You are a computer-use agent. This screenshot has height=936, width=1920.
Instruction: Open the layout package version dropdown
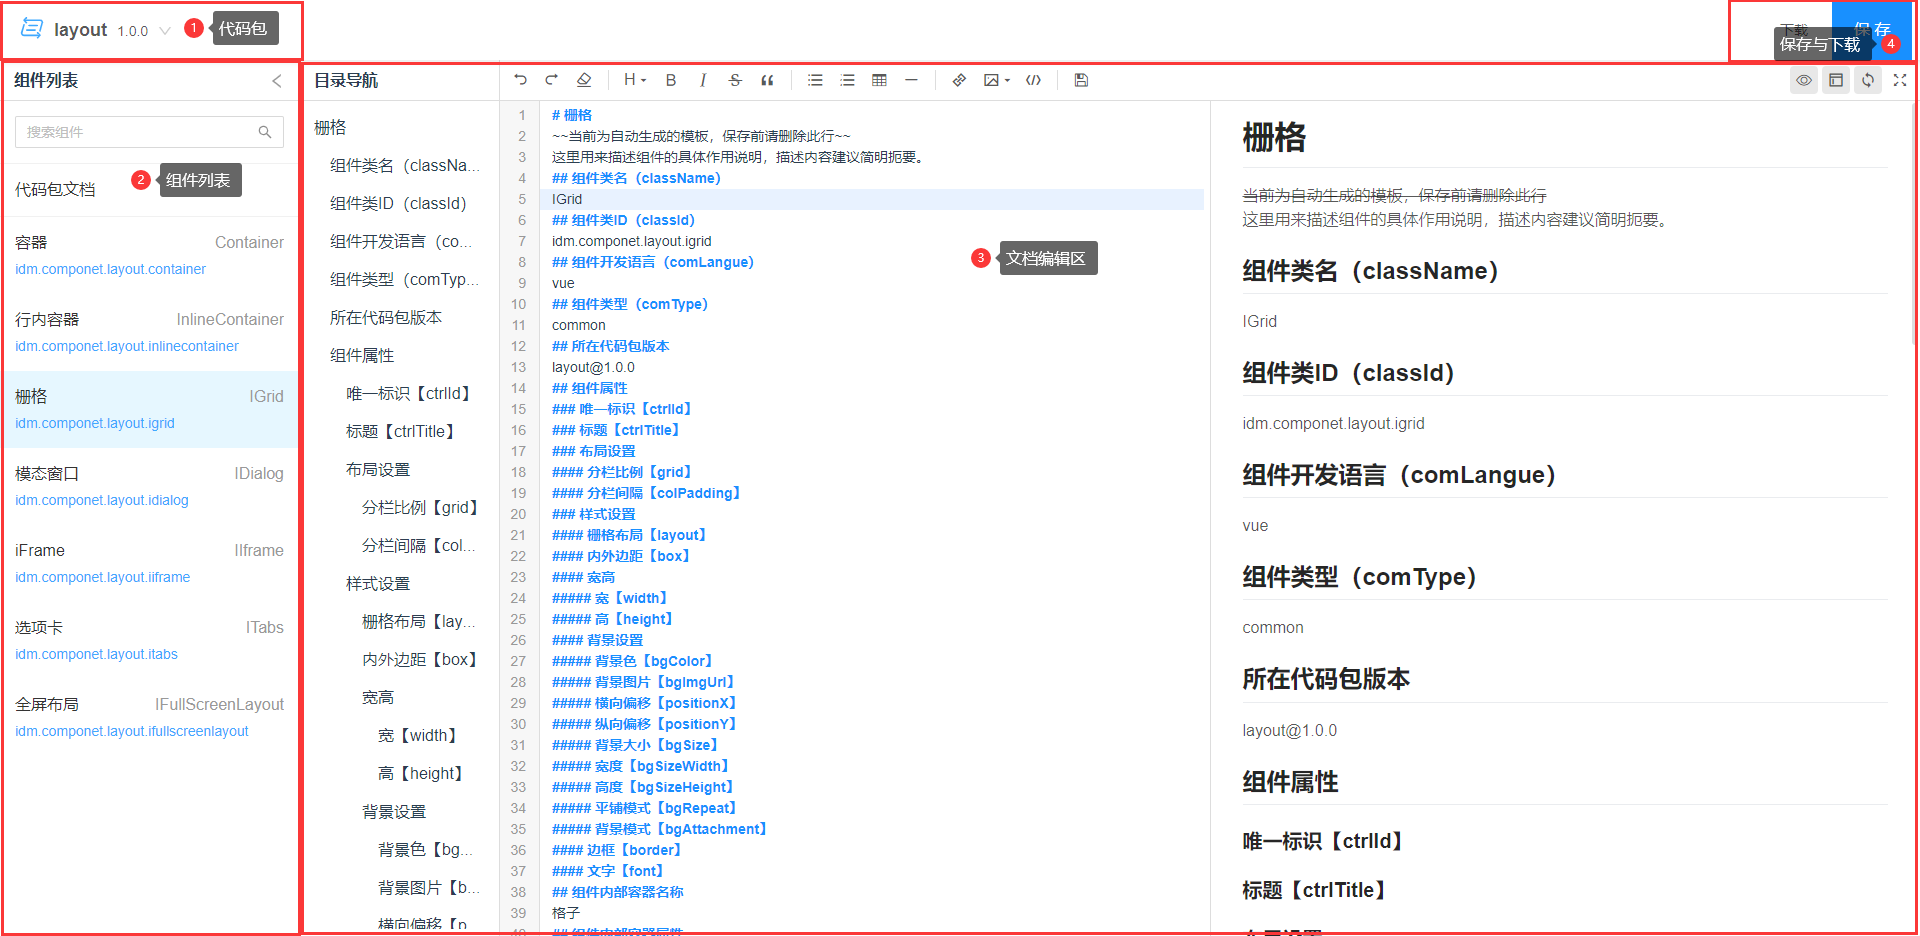(165, 30)
